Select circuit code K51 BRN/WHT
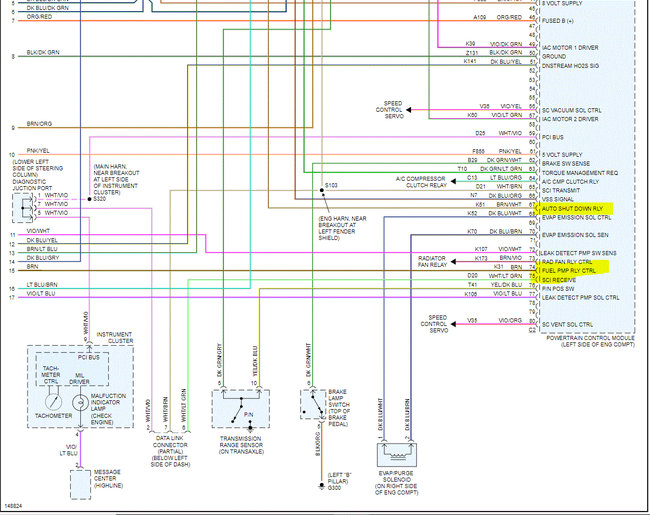650x515 pixels. pos(498,204)
